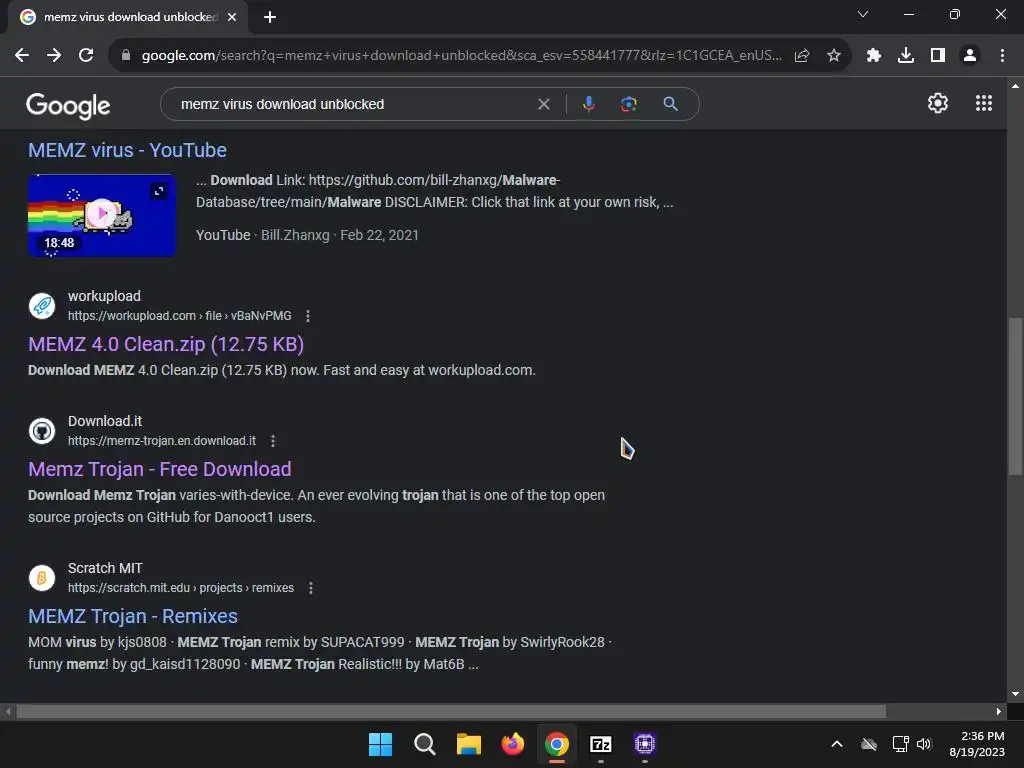Go forward with the browser forward arrow
The height and width of the screenshot is (768, 1024).
point(54,56)
